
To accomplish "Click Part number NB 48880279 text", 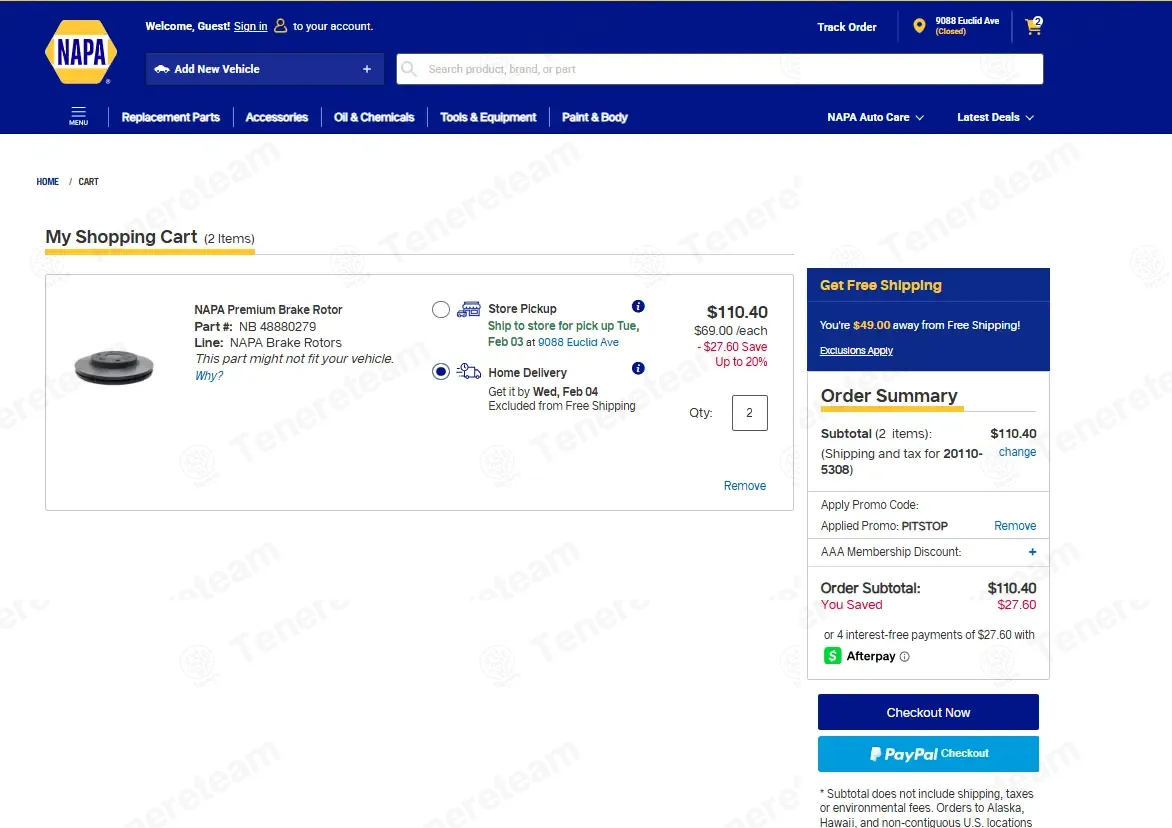I will 277,327.
